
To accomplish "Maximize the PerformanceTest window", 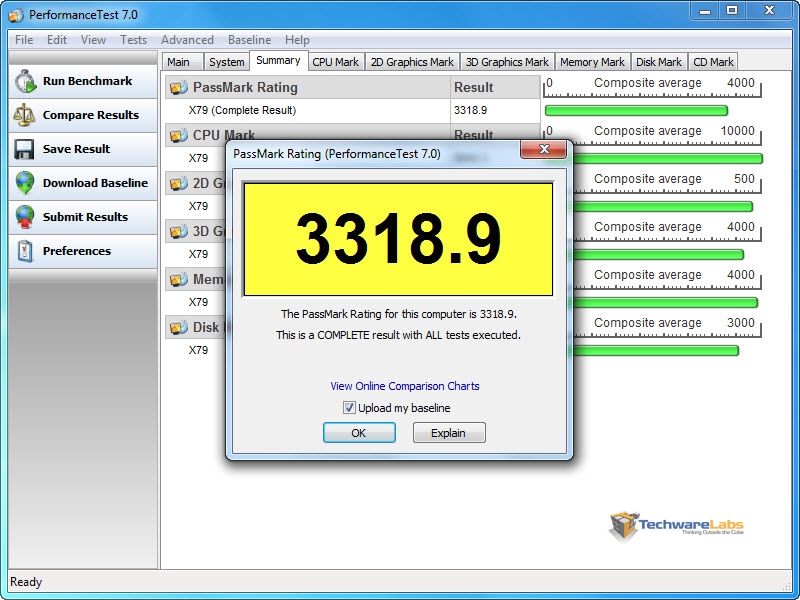I will (x=732, y=10).
